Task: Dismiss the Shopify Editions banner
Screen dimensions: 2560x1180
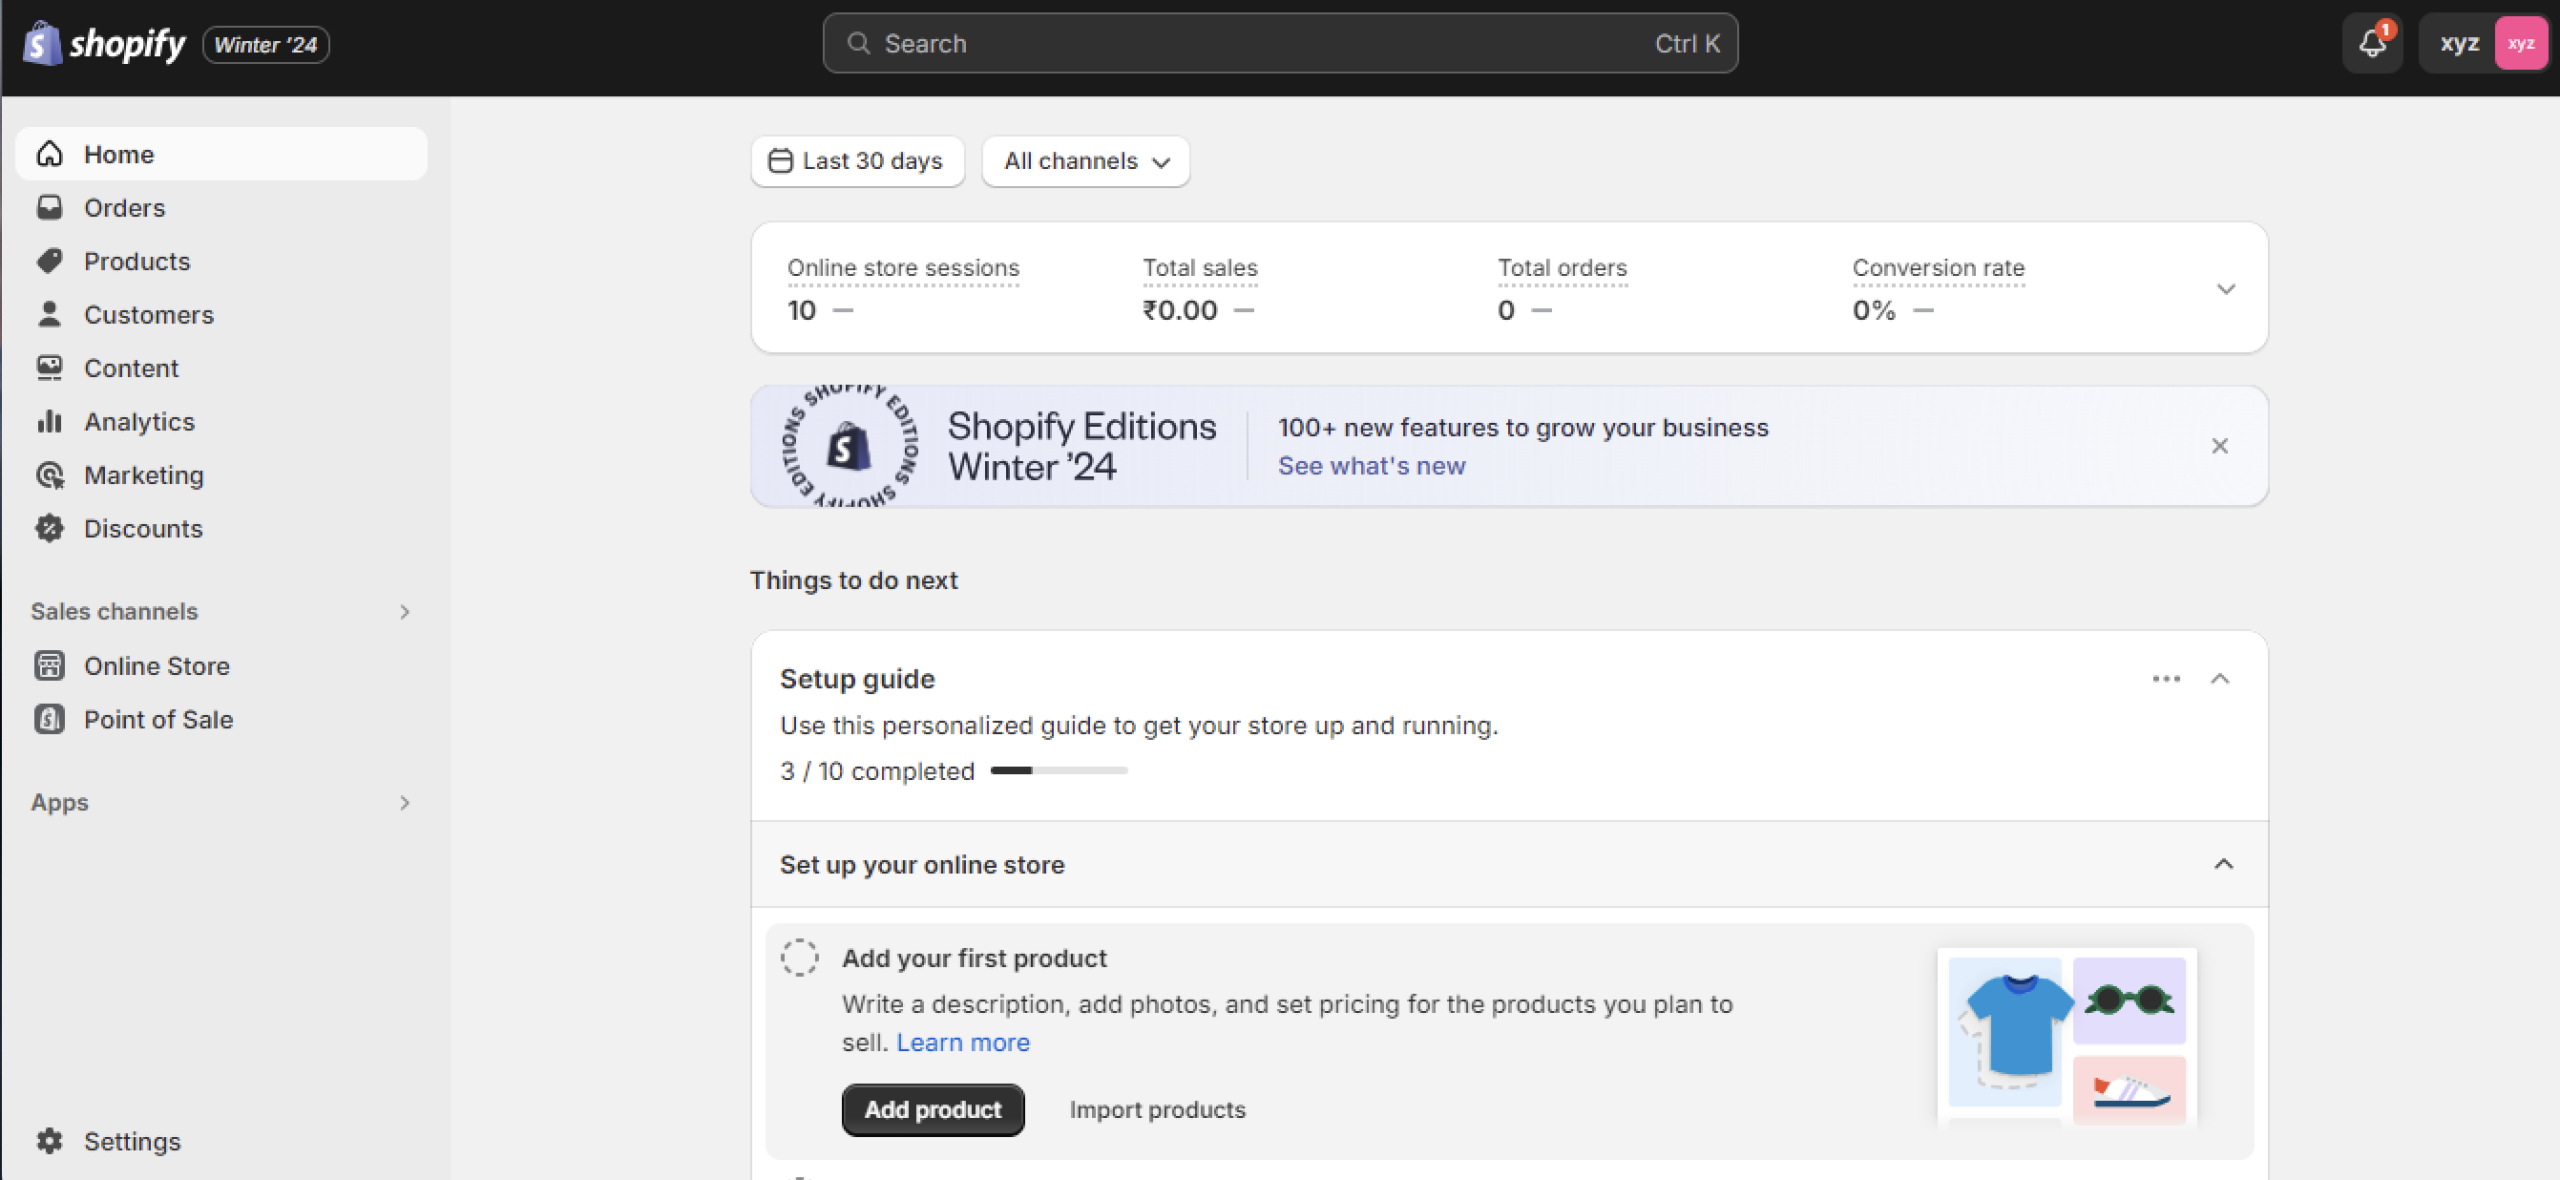Action: pyautogui.click(x=2219, y=446)
